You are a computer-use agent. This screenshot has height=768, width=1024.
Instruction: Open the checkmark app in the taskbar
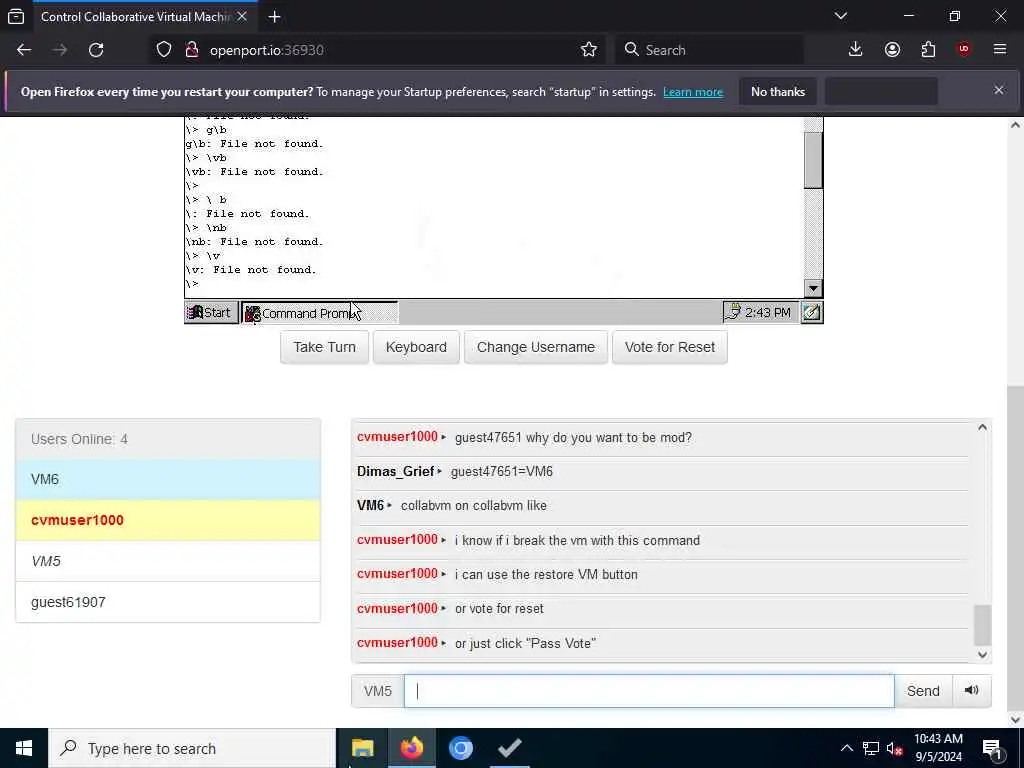pos(509,748)
